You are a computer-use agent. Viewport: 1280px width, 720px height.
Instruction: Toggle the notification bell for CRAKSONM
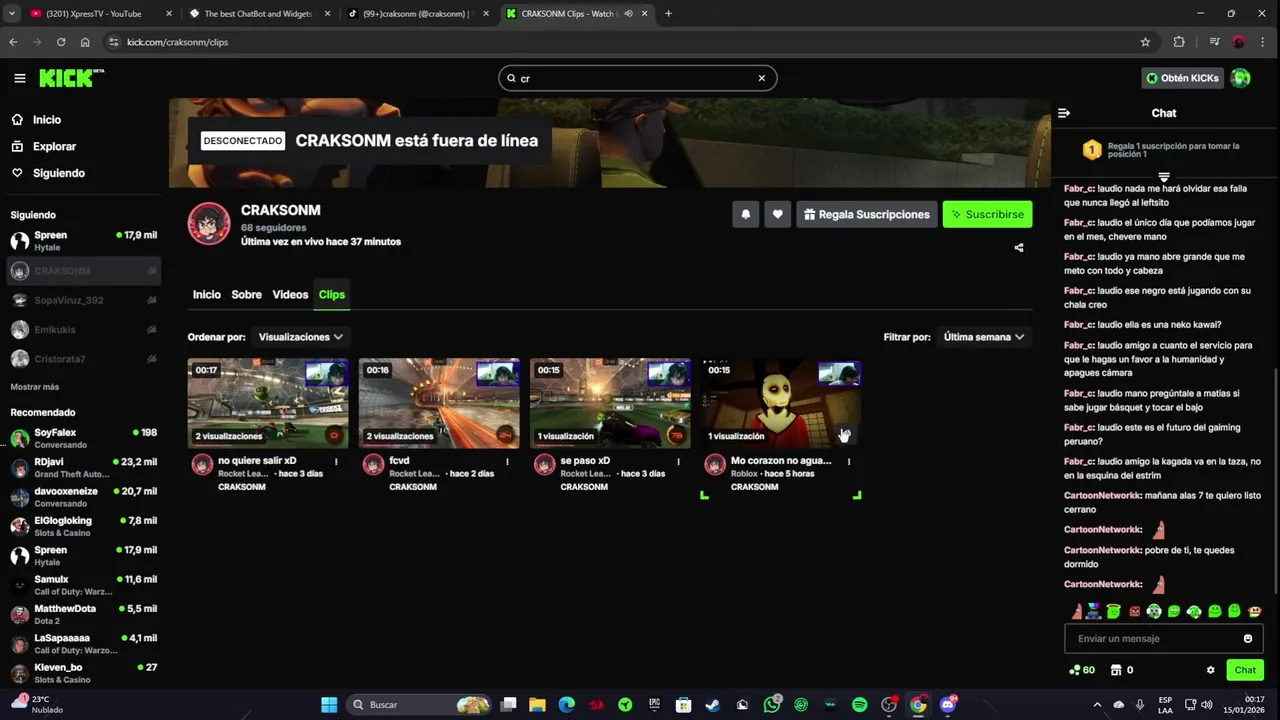coord(745,214)
